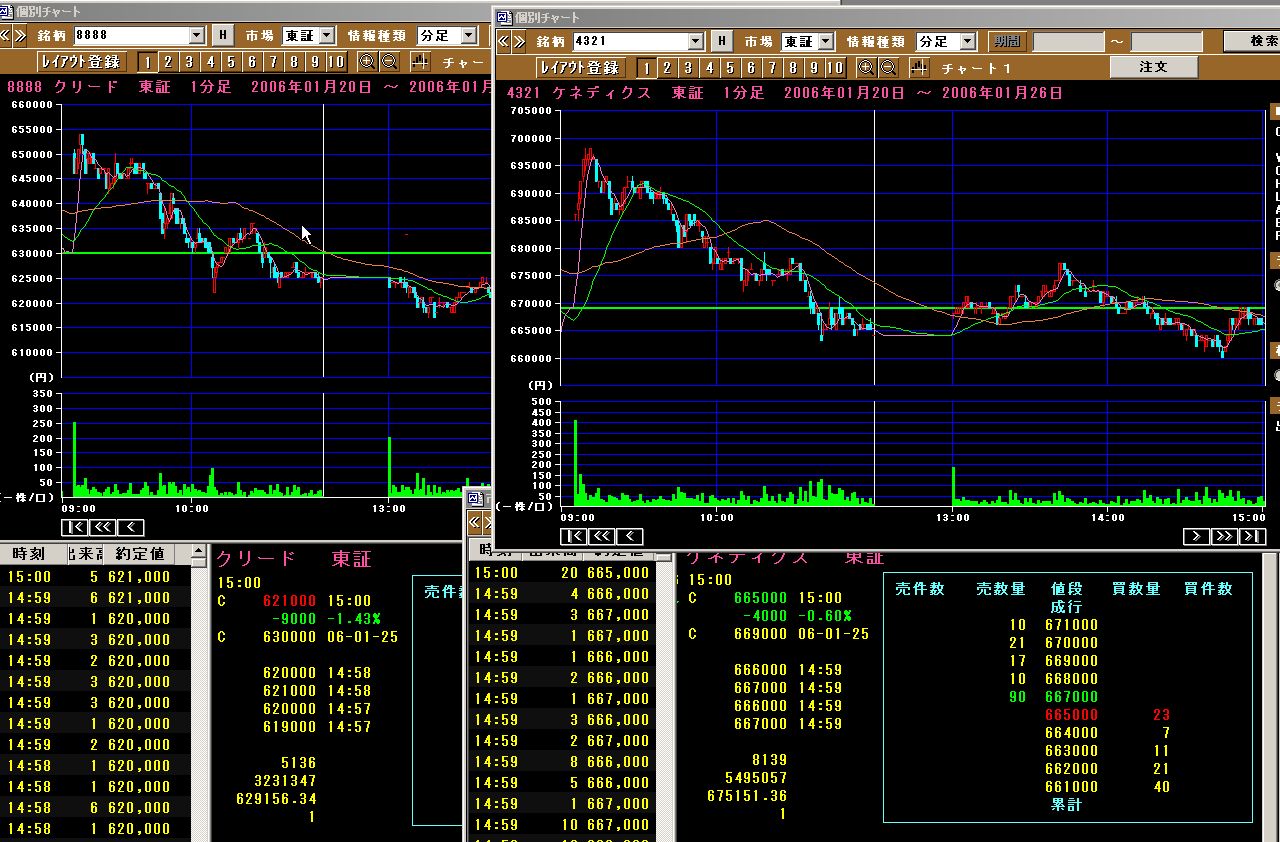Select layout 2 in 8888 window
Screen dimensions: 1280x842
click(x=169, y=62)
